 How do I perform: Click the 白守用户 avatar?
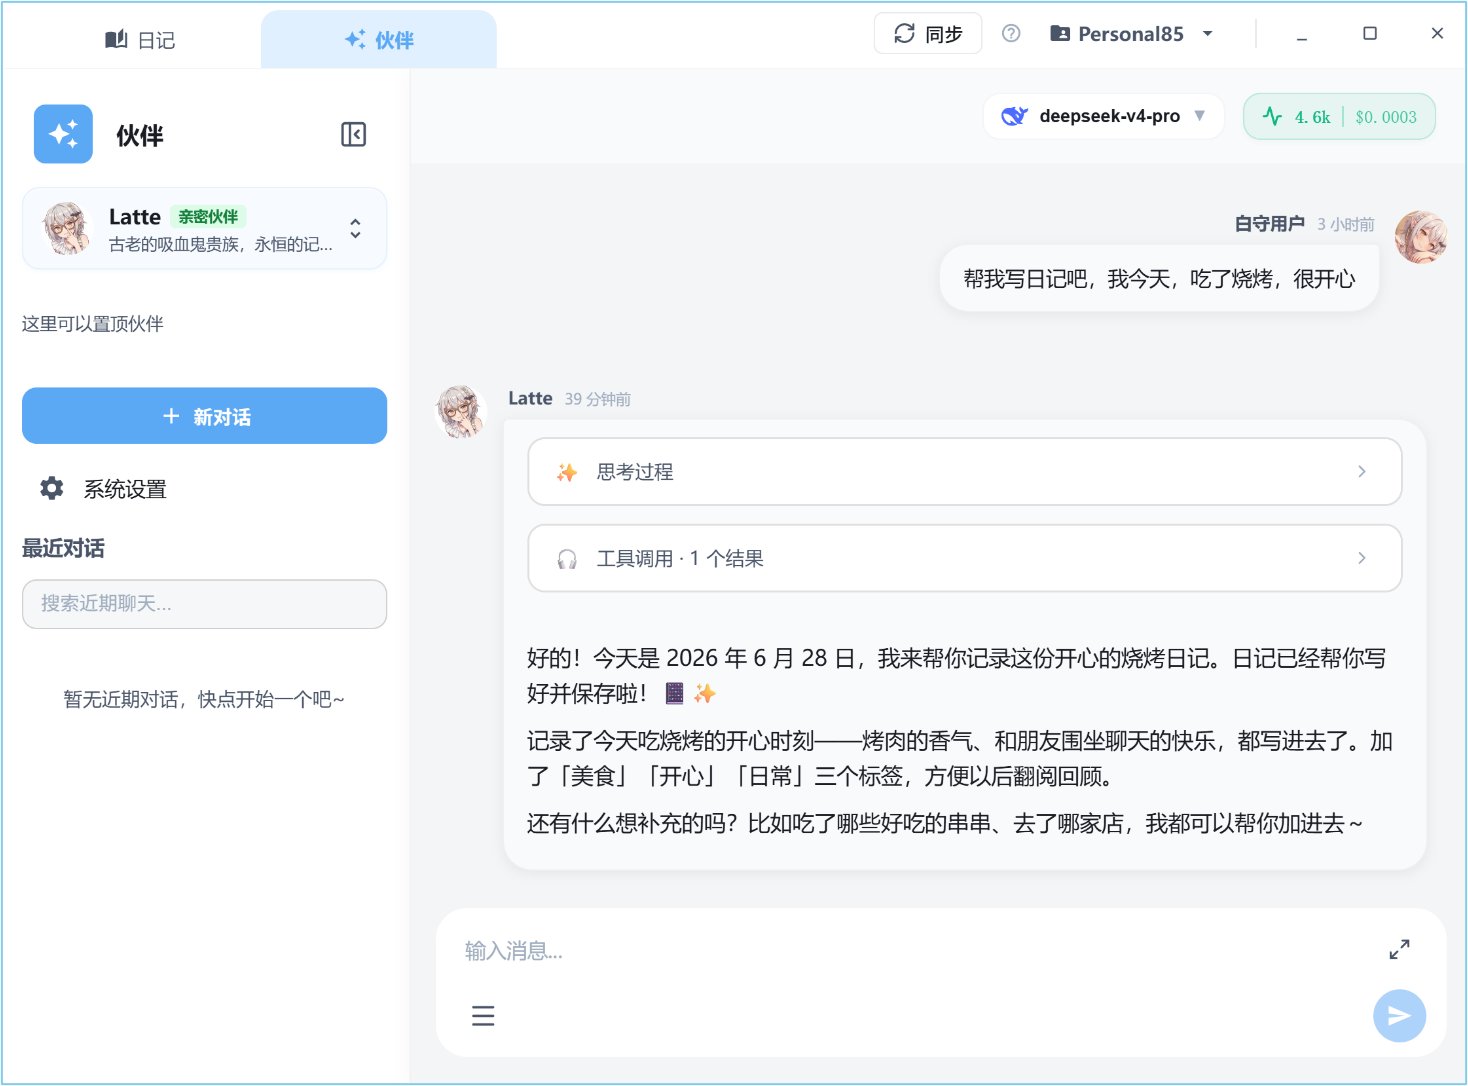coord(1420,237)
